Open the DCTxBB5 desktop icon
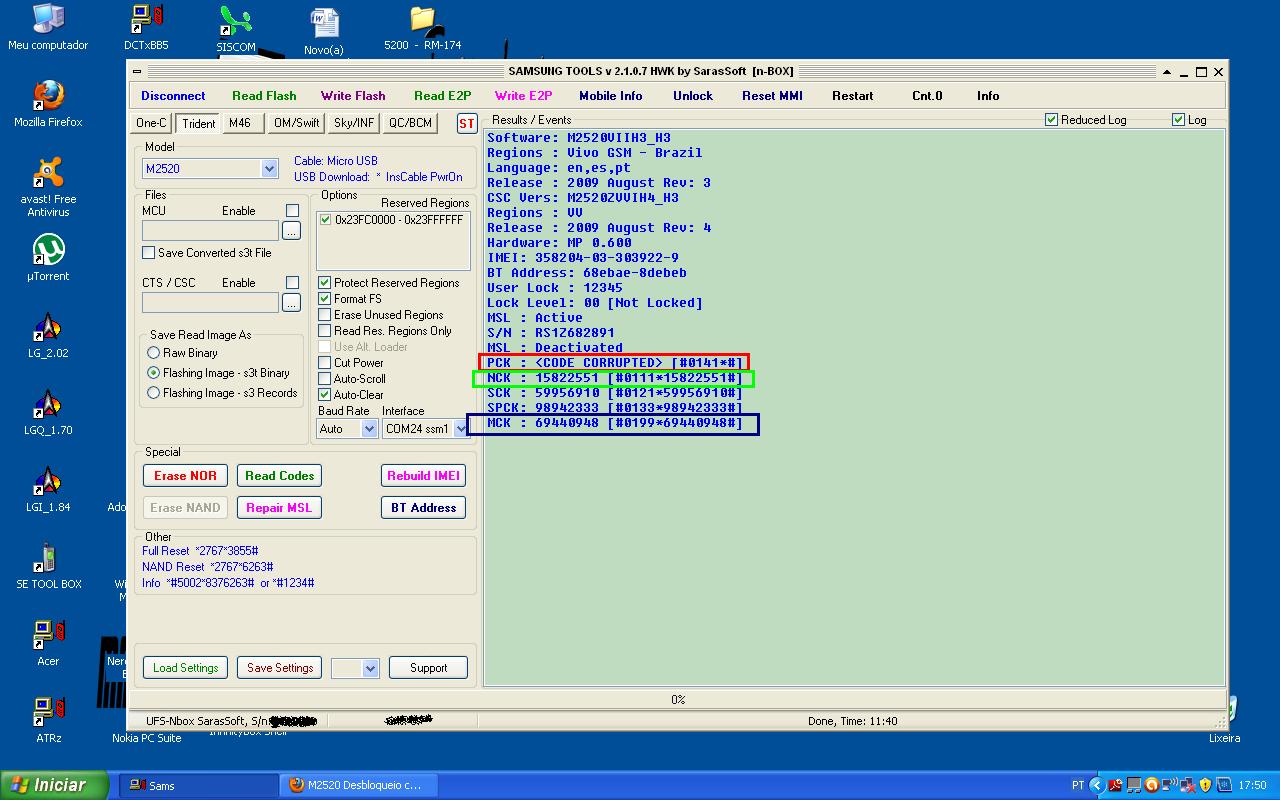 point(146,27)
